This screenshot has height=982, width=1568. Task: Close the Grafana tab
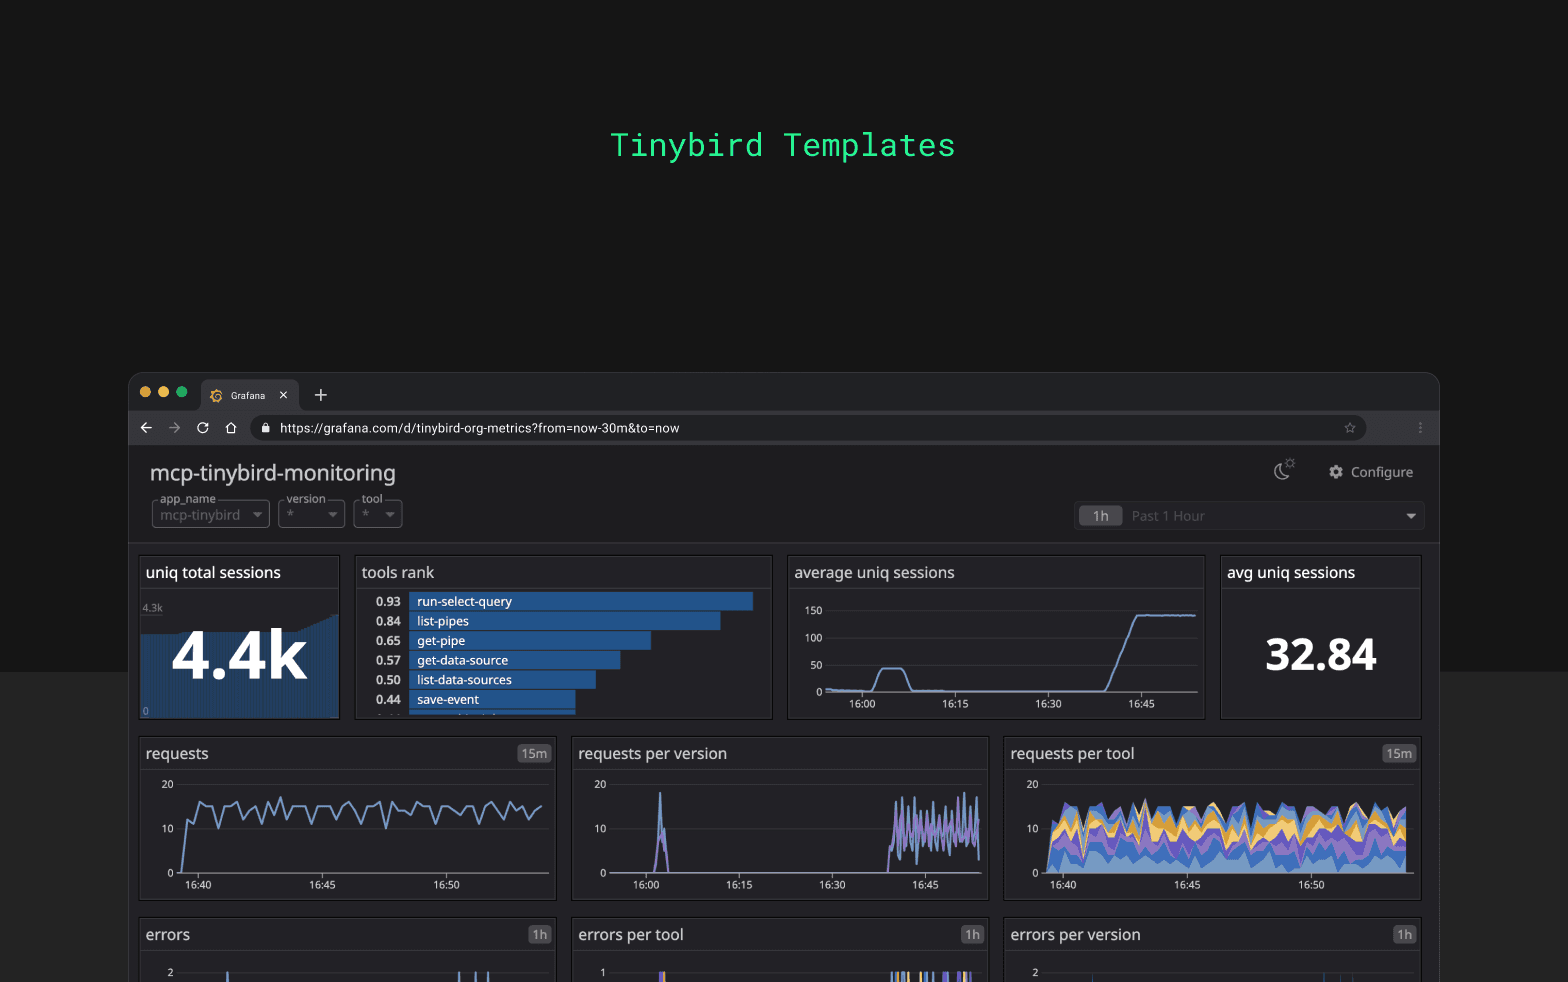[x=284, y=395]
